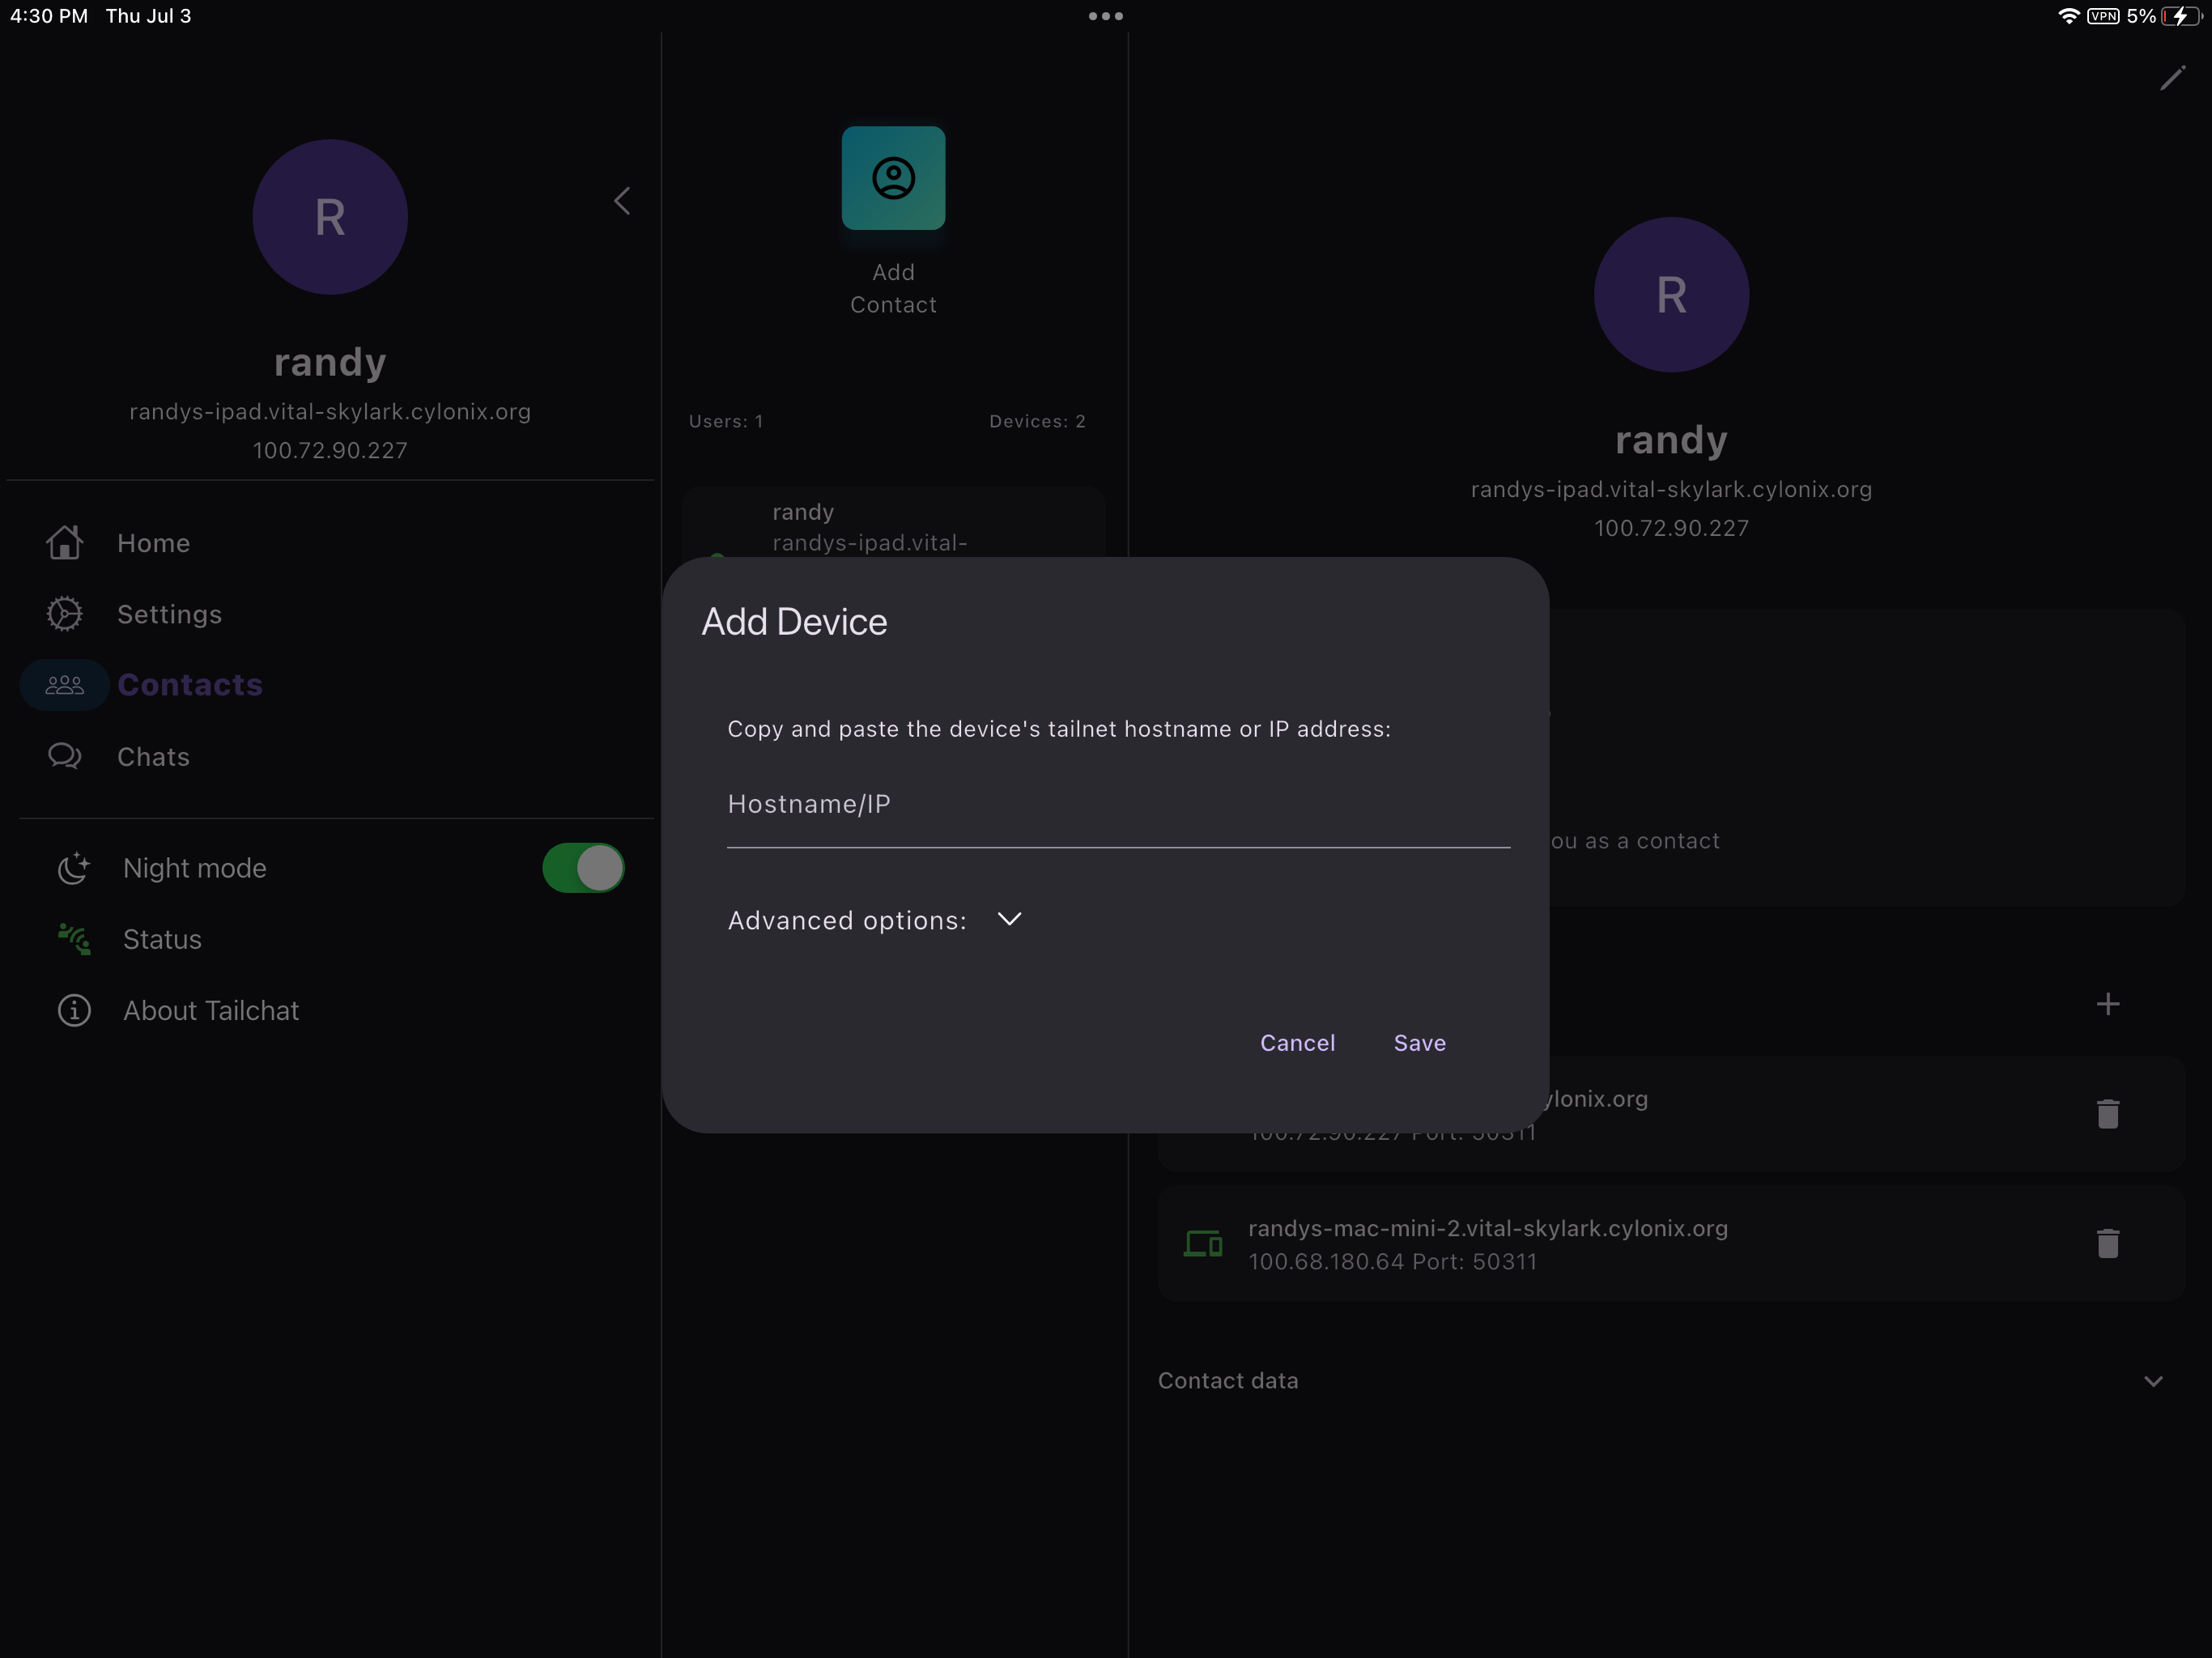Click the Users: 1 label
Screen dimensions: 2212x1658
tap(726, 422)
